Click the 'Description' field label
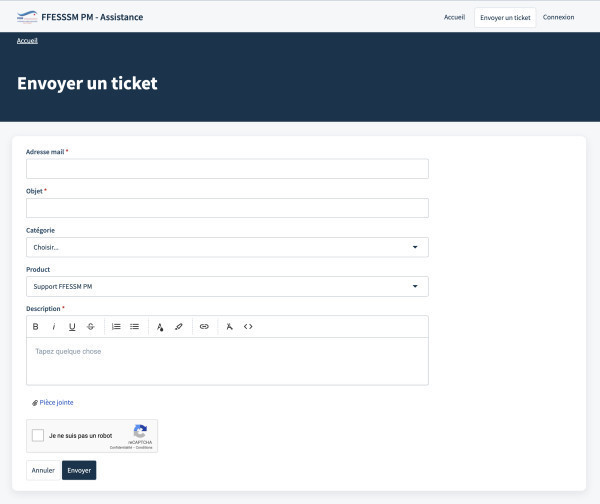 tap(43, 308)
